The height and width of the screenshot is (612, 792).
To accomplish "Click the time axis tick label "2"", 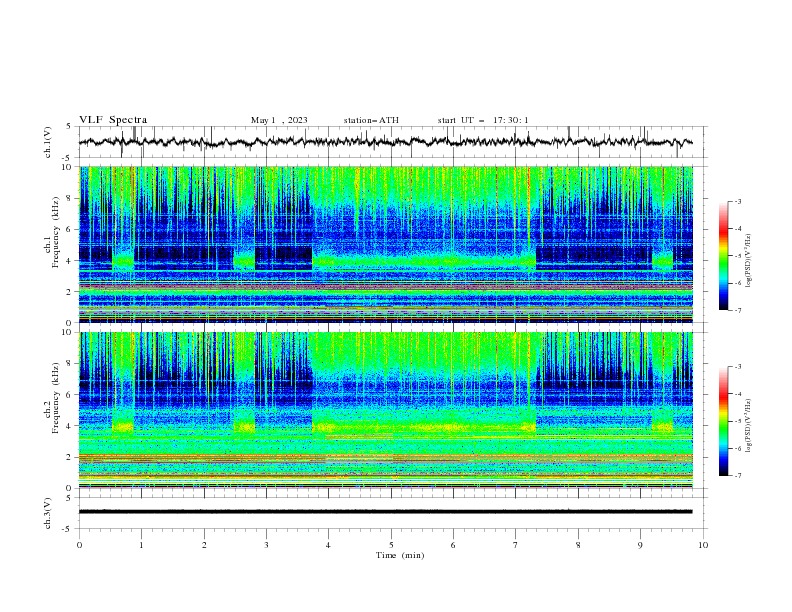I will 204,545.
